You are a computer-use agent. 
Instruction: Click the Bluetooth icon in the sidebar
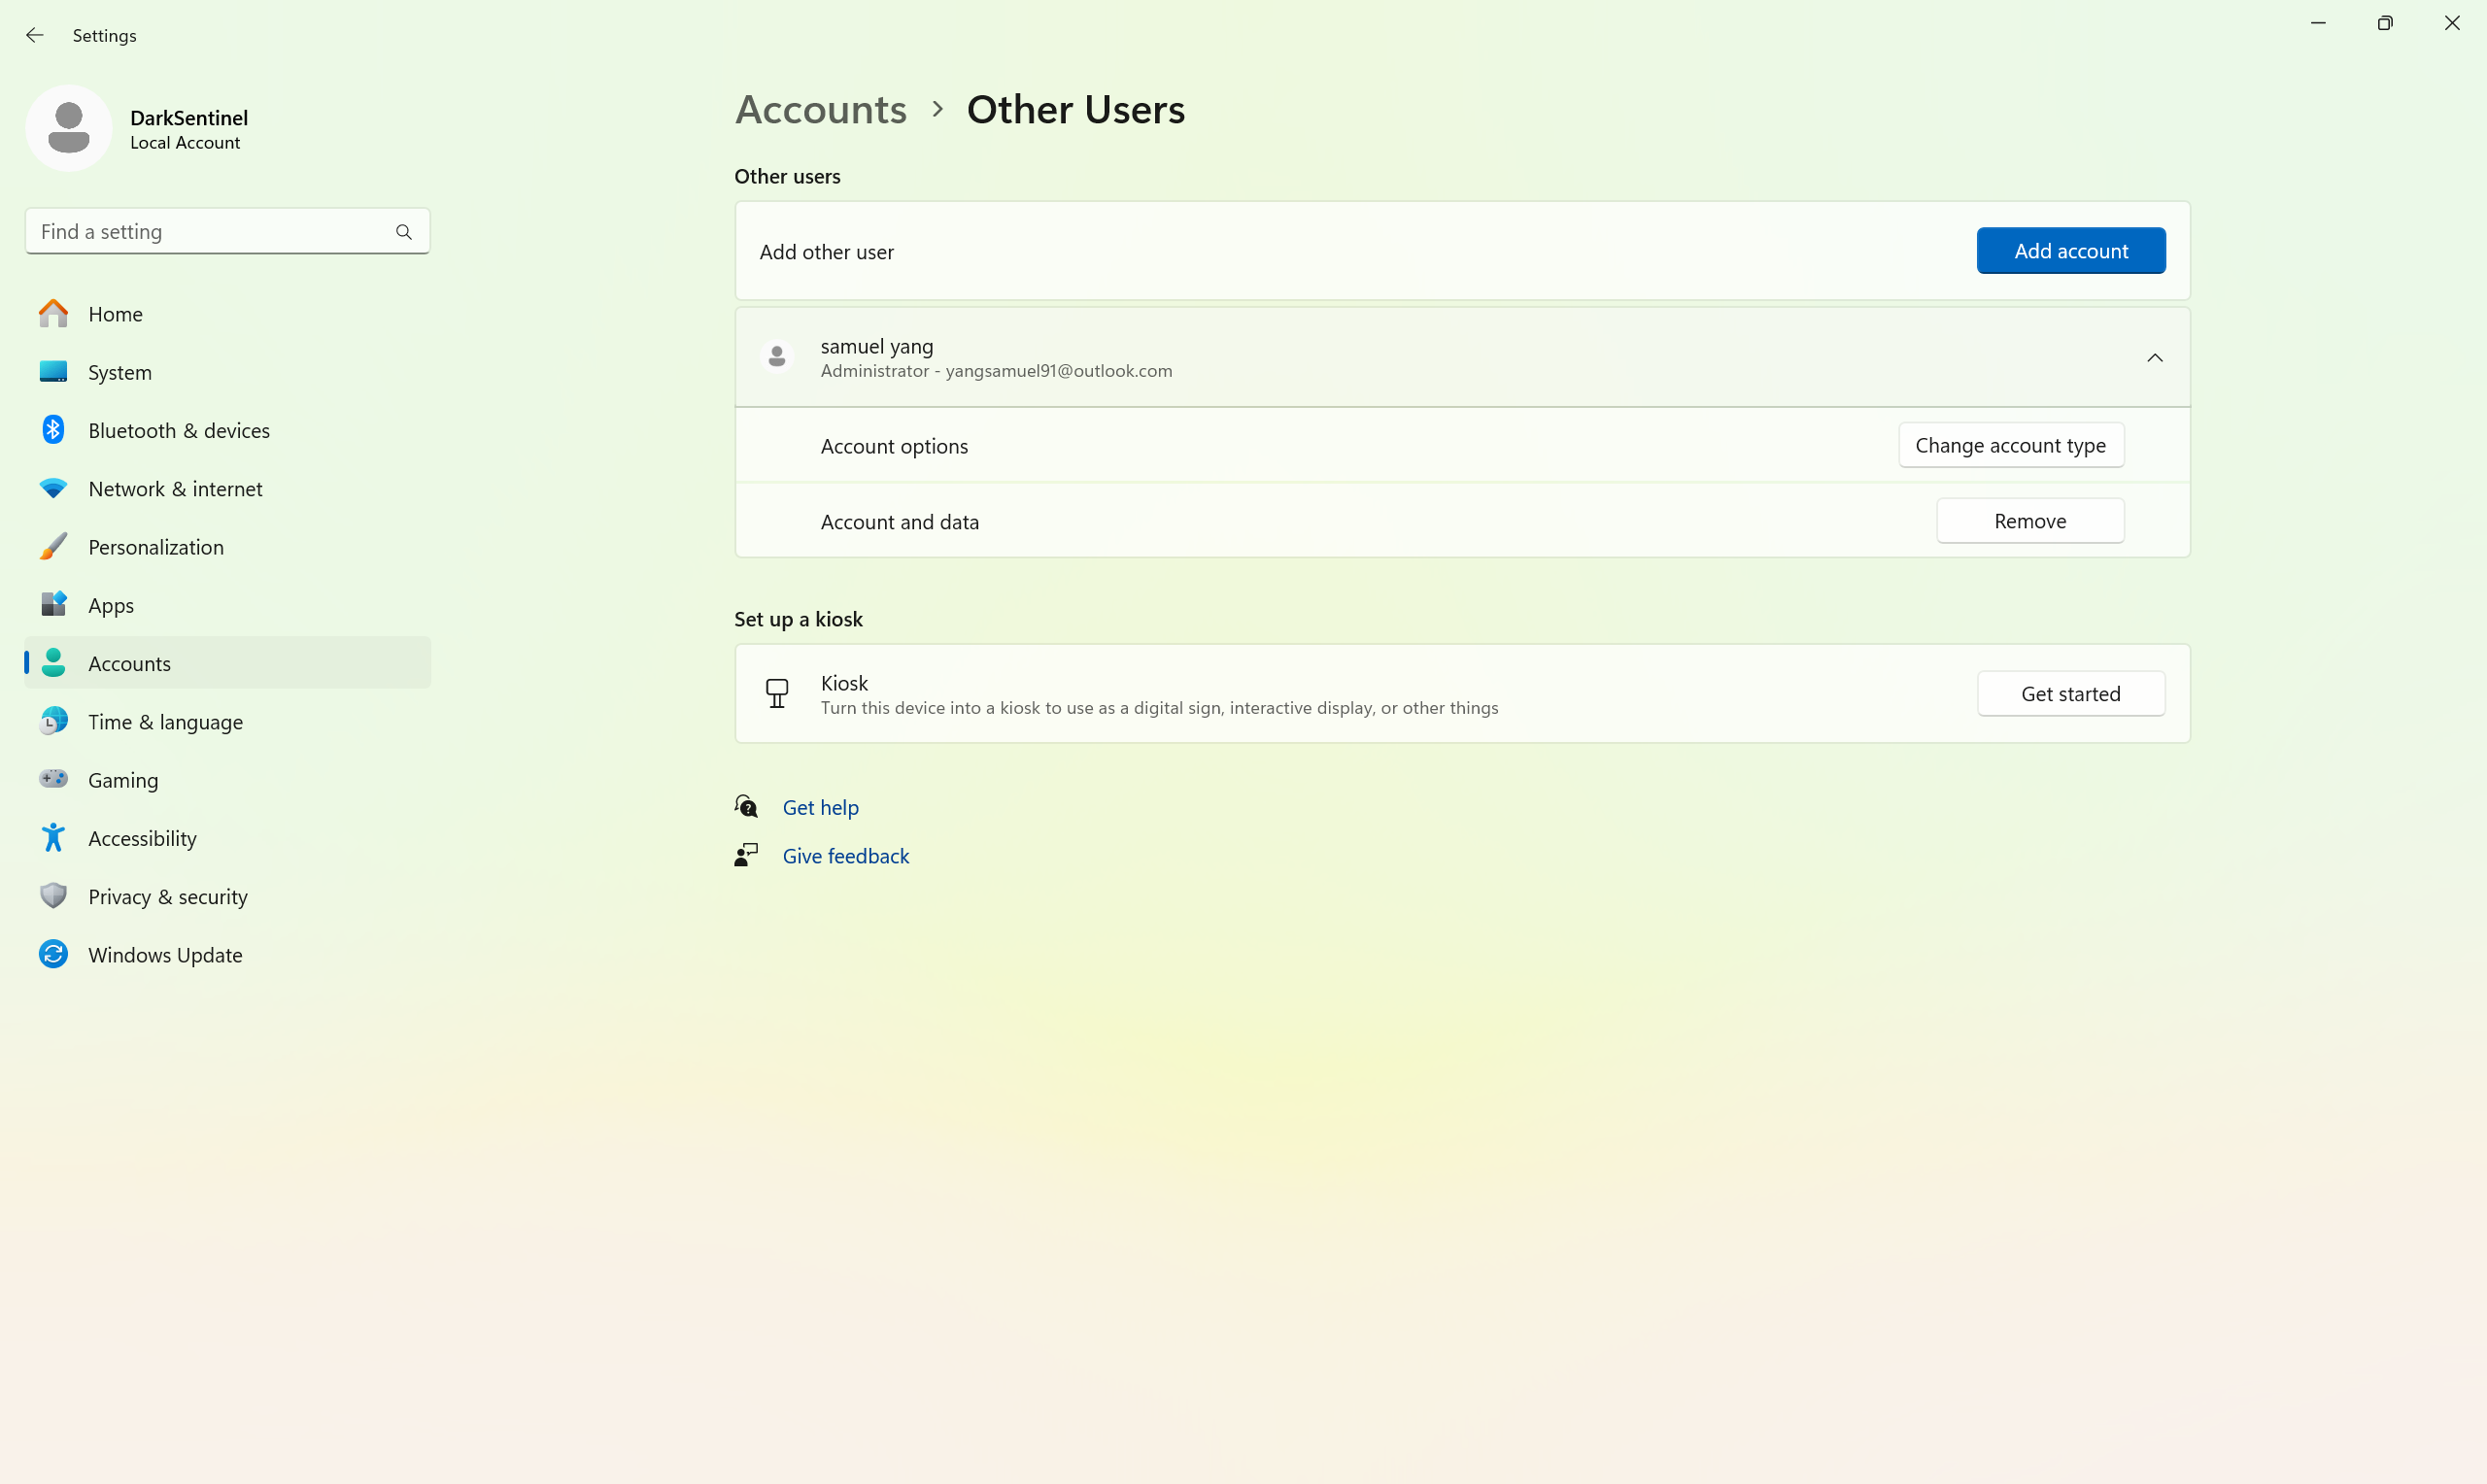point(53,430)
